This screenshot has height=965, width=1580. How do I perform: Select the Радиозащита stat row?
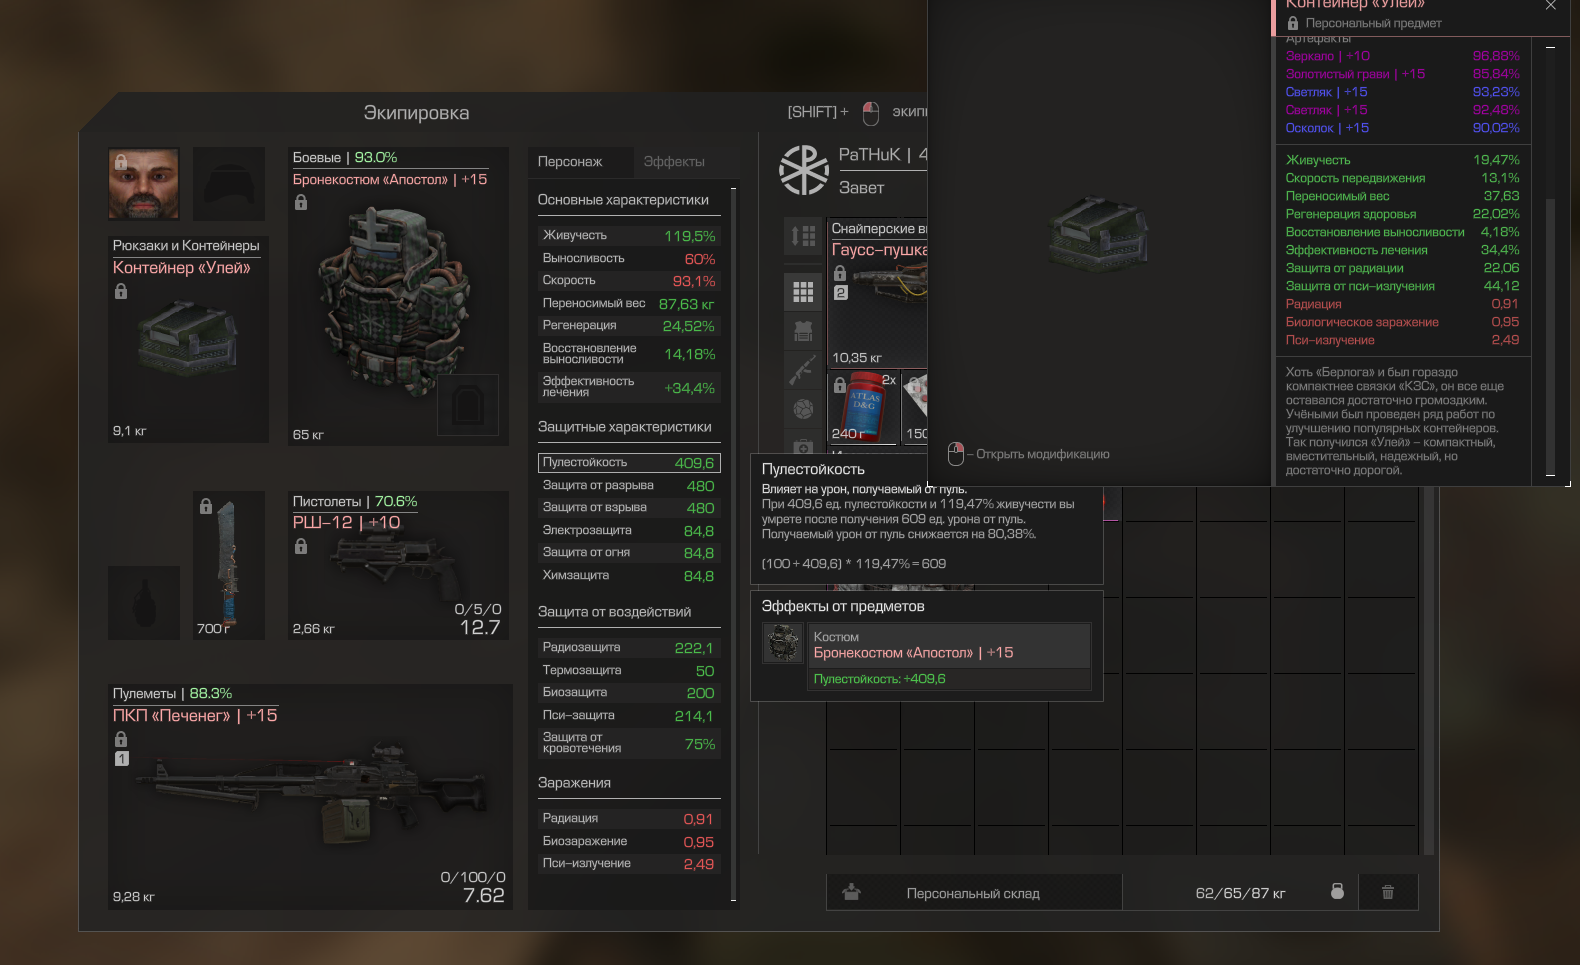tap(629, 648)
